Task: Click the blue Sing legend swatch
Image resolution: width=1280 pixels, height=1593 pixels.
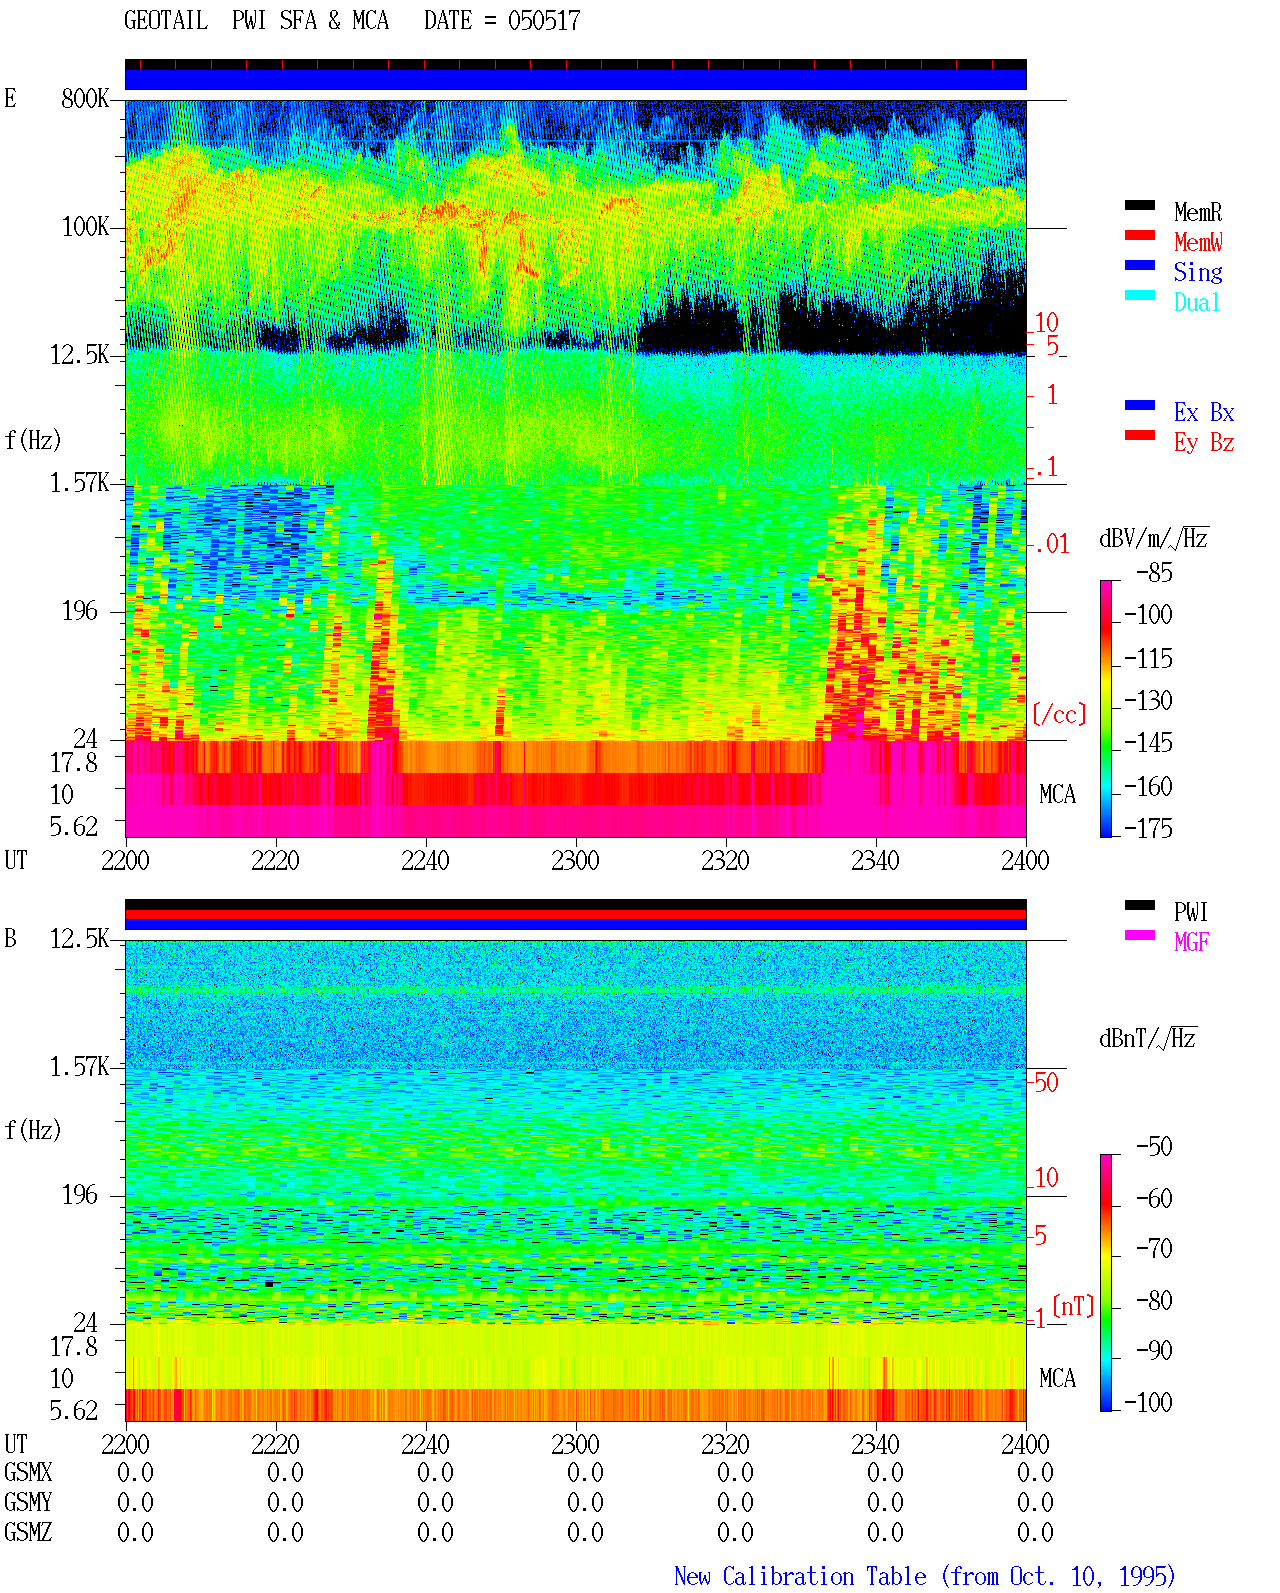Action: [x=1140, y=266]
